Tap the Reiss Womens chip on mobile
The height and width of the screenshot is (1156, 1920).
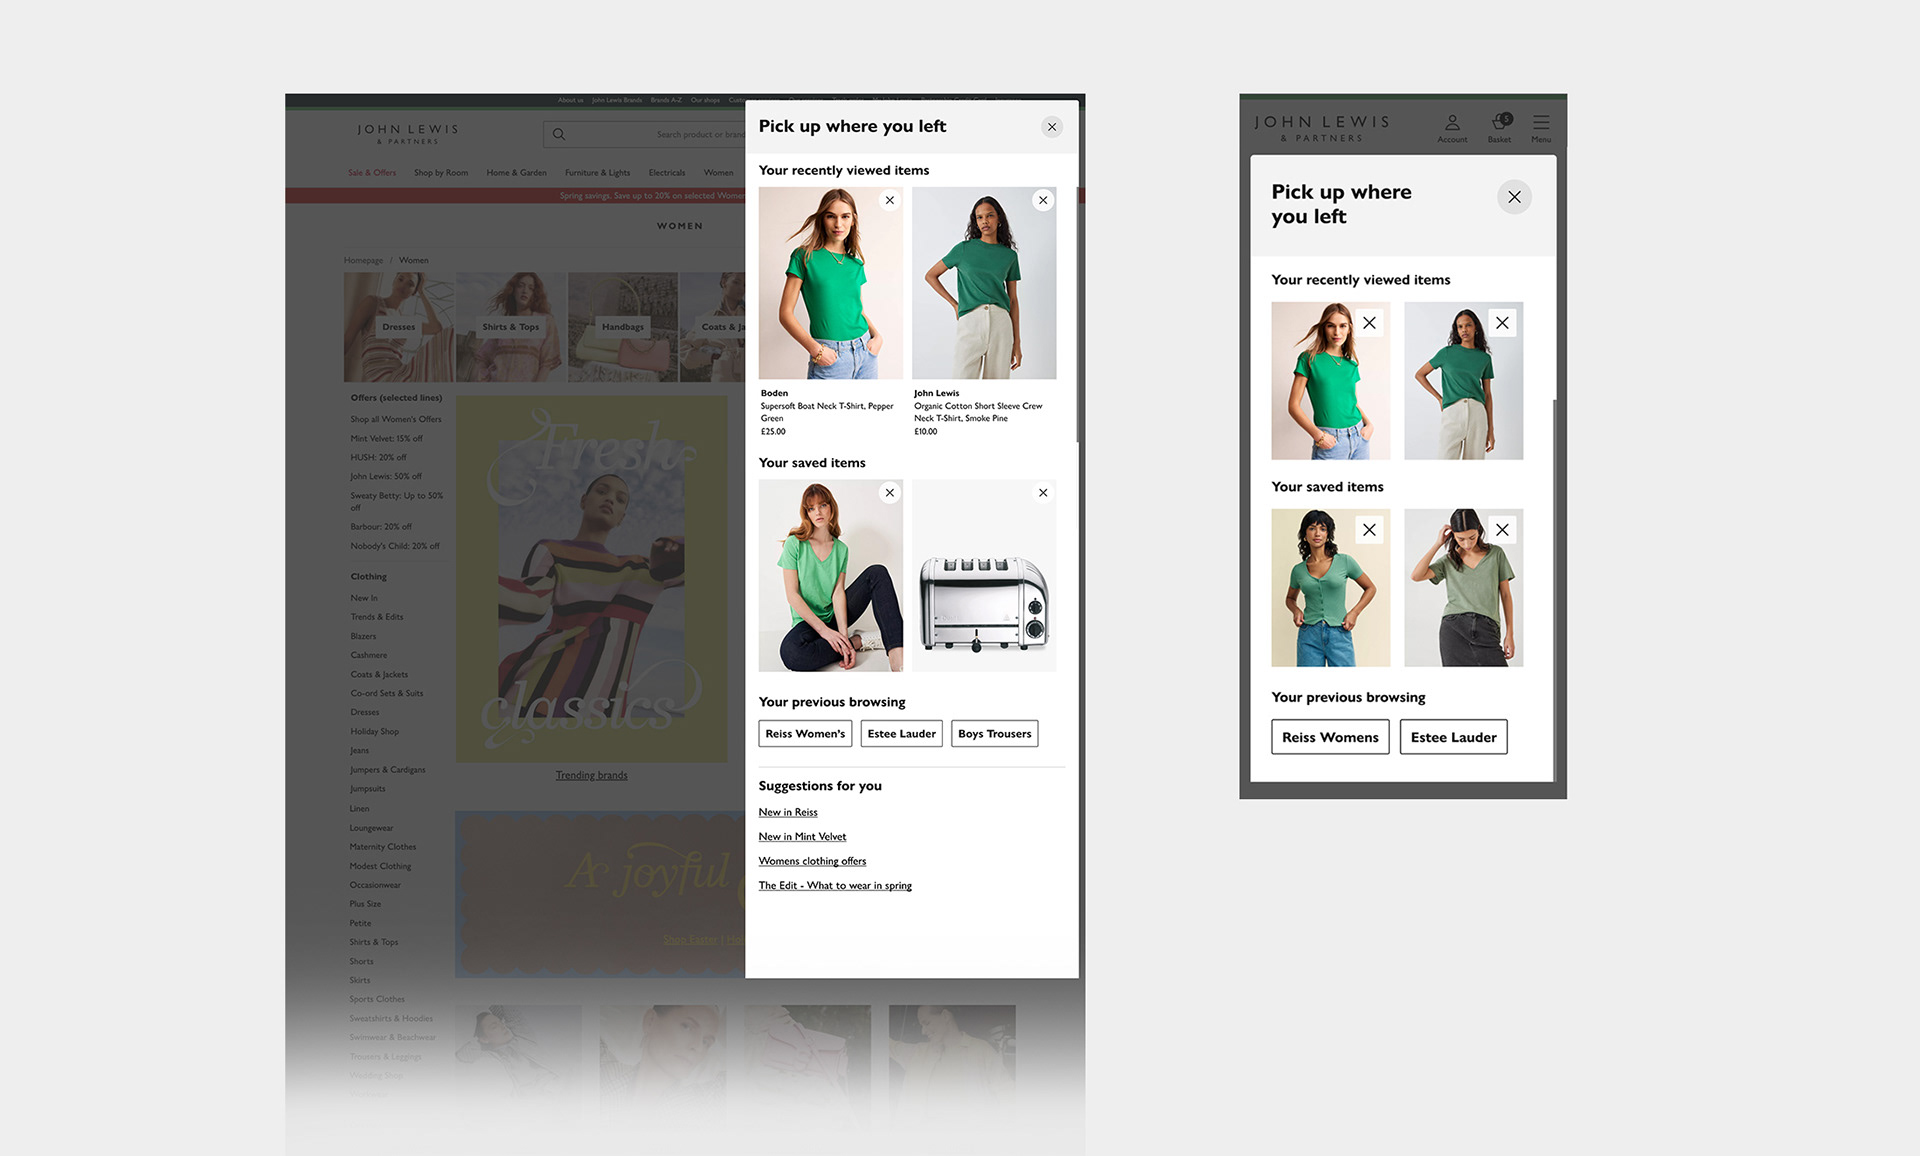pos(1330,737)
